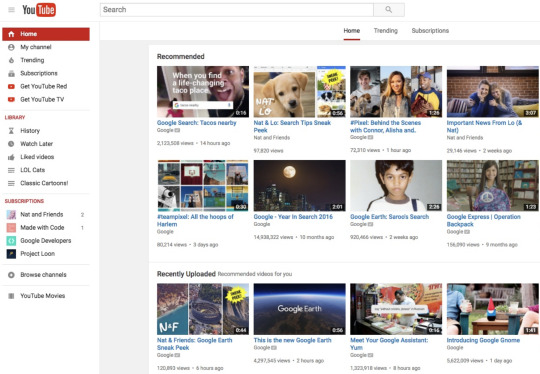Click the Operation Backpack thumbnail

click(x=493, y=186)
